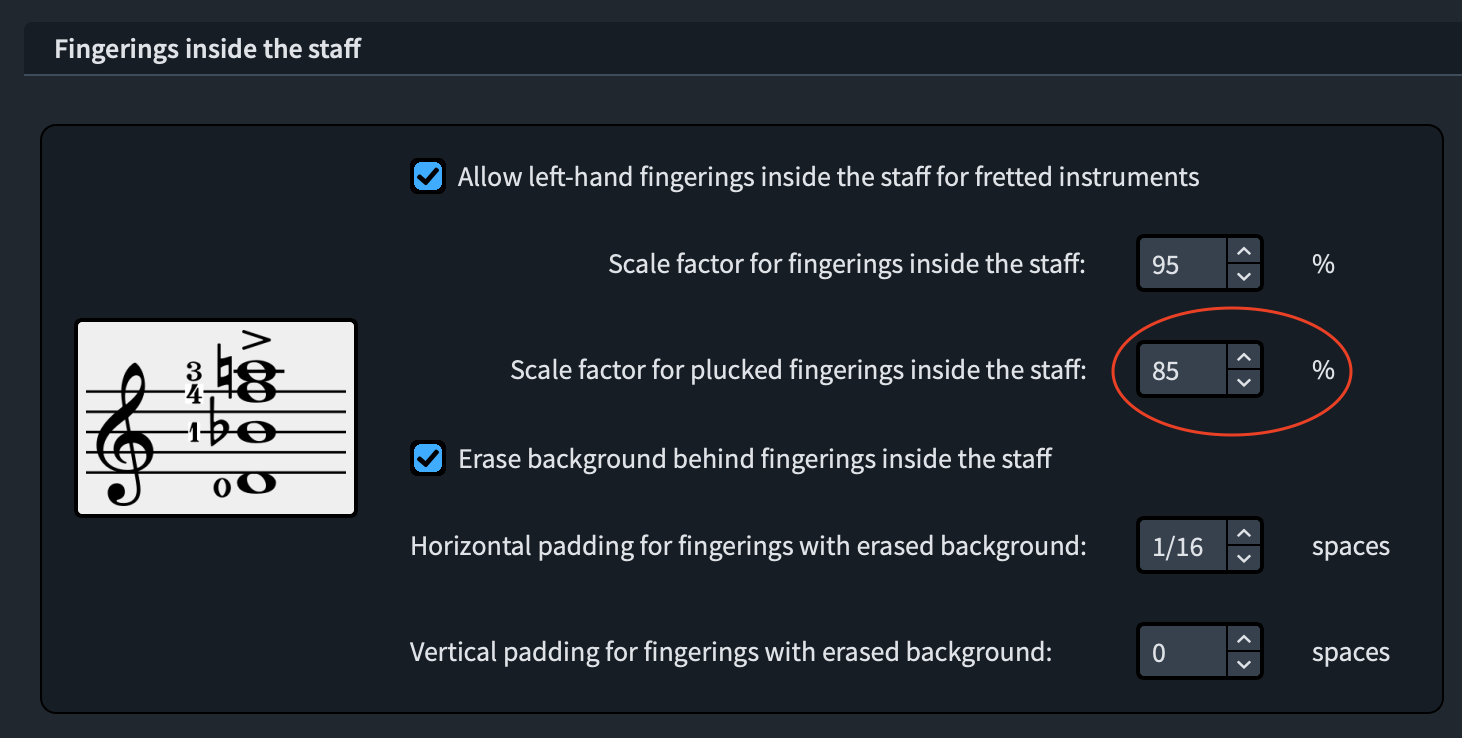This screenshot has width=1462, height=738.
Task: Decrease horizontal padding for erased background
Action: pyautogui.click(x=1243, y=558)
